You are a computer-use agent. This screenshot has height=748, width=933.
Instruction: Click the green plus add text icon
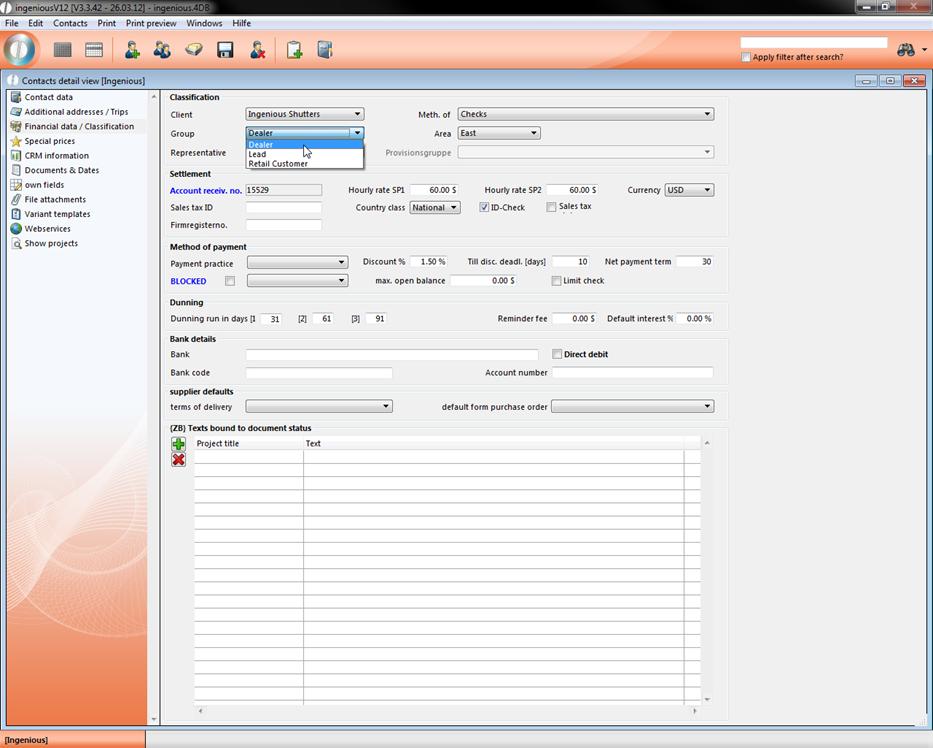(178, 444)
